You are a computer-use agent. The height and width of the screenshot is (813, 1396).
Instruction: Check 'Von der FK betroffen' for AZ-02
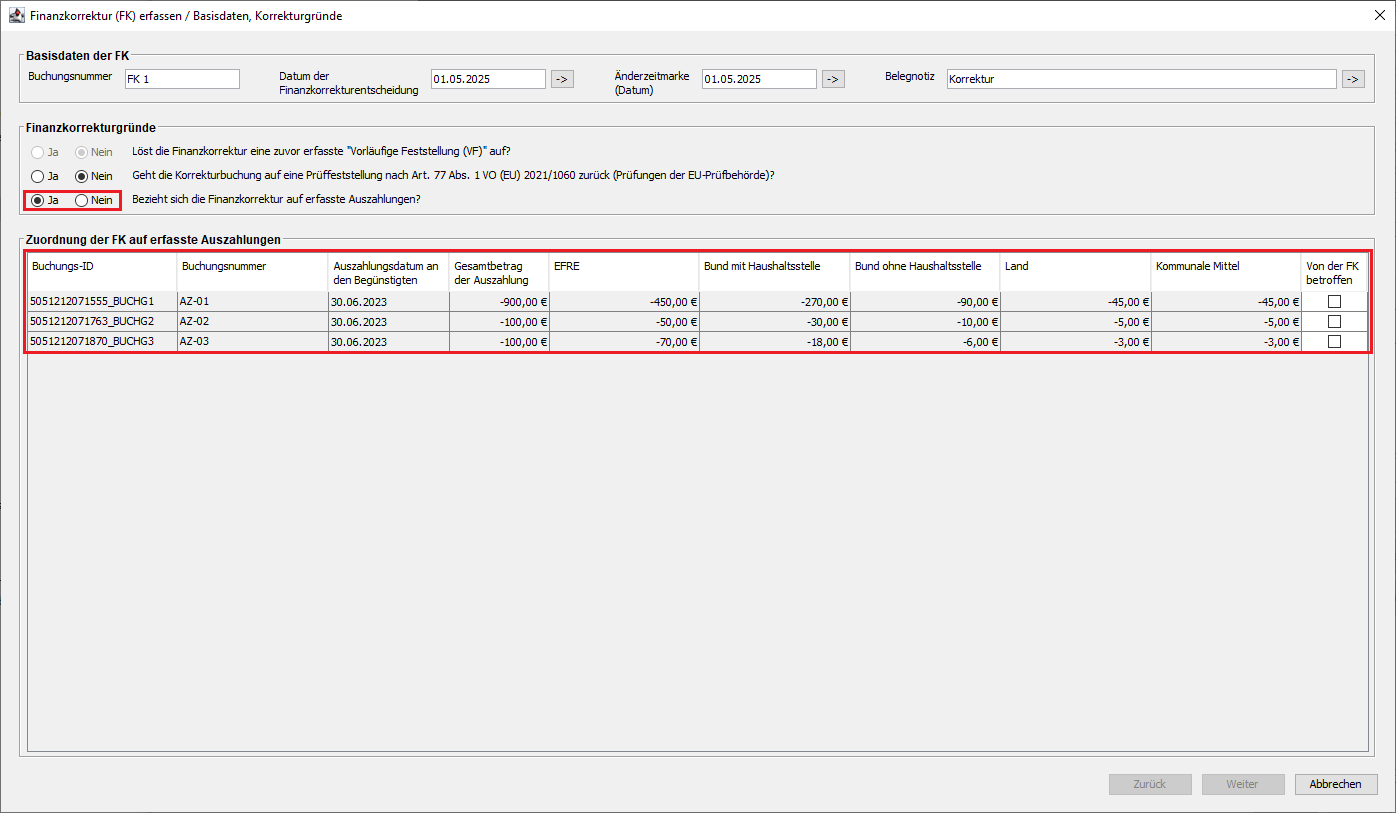[x=1334, y=322]
